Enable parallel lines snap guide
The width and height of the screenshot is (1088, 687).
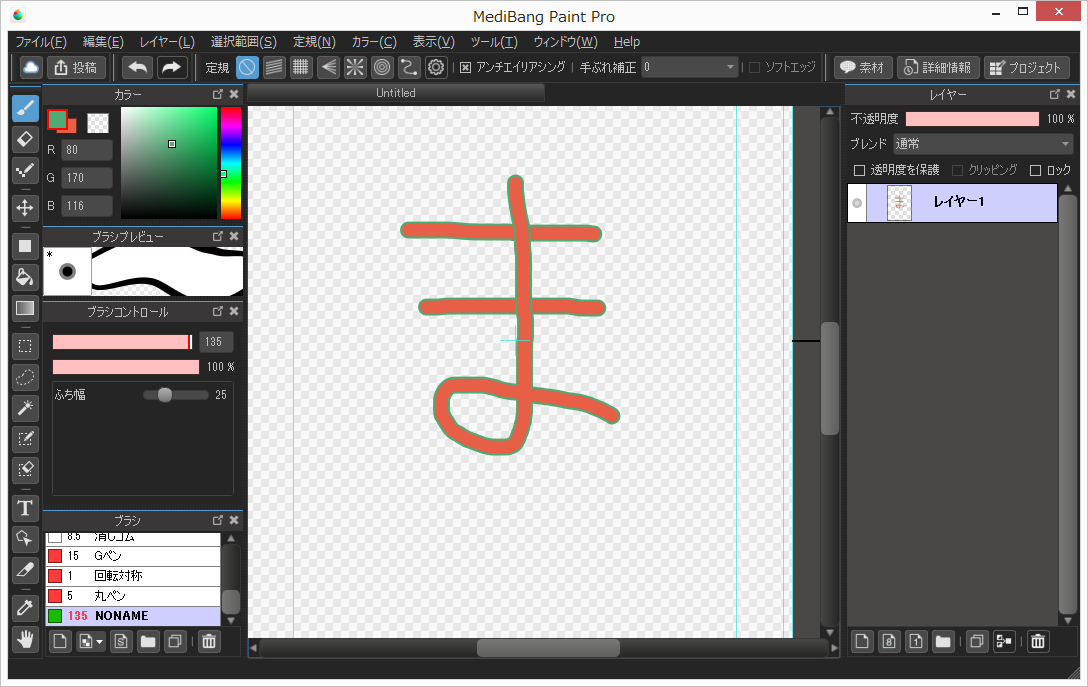(274, 67)
